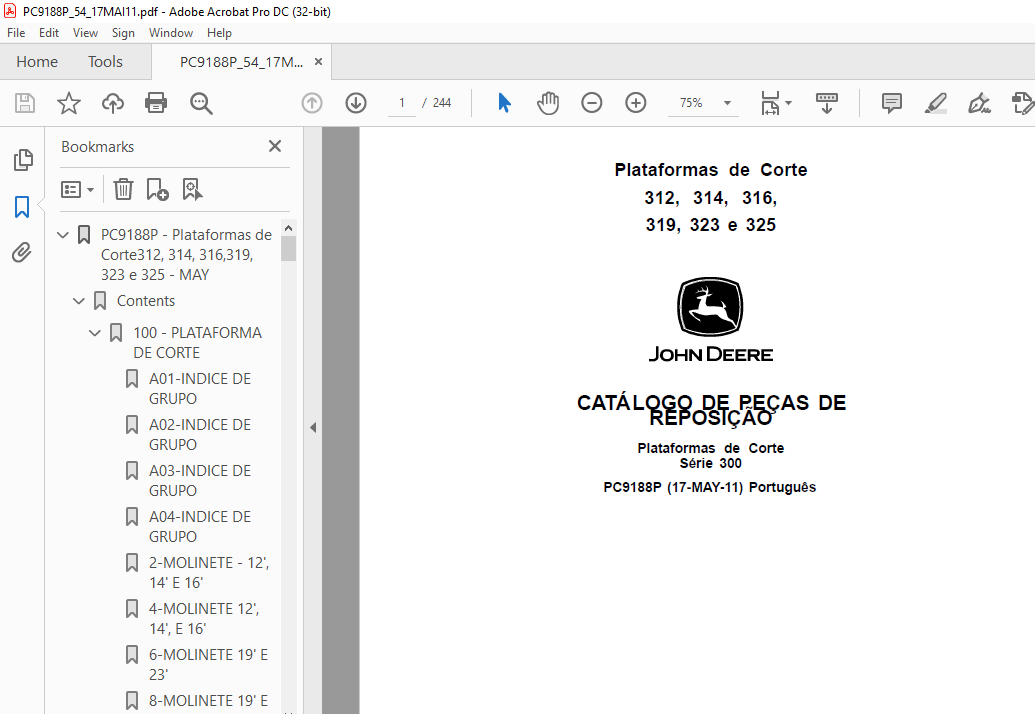
Task: Open the File menu
Action: pos(16,33)
